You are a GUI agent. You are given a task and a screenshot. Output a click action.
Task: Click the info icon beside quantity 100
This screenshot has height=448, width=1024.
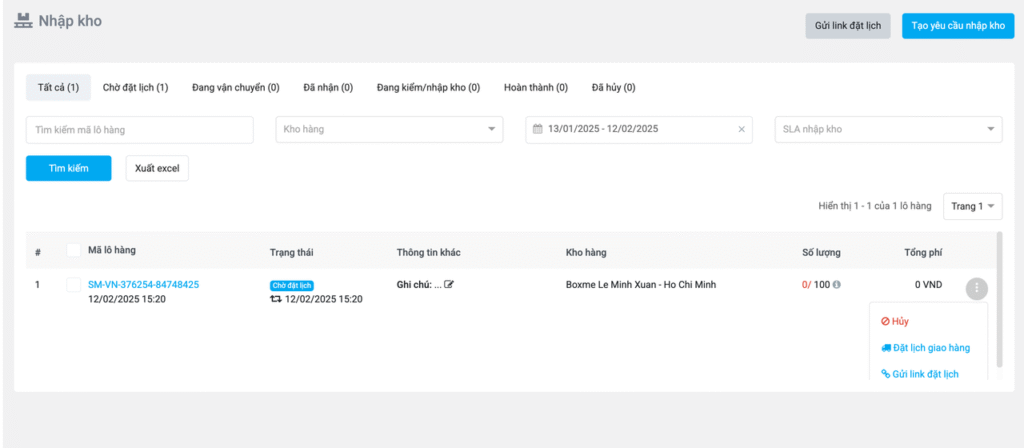pyautogui.click(x=837, y=285)
